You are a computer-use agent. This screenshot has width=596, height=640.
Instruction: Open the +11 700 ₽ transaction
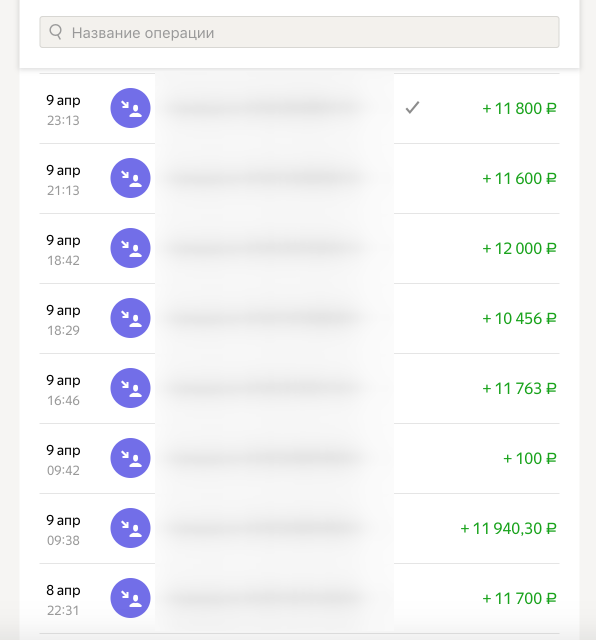coord(519,598)
